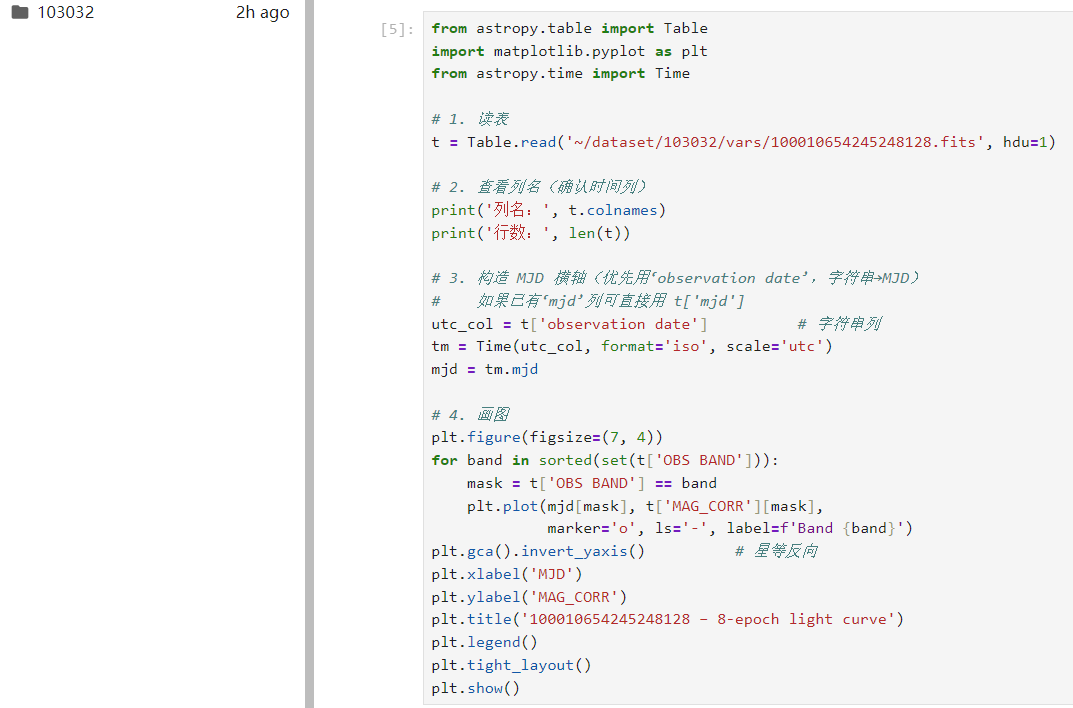This screenshot has height=708, width=1073.
Task: Place cursor at the plt.show() line
Action: pyautogui.click(x=476, y=688)
